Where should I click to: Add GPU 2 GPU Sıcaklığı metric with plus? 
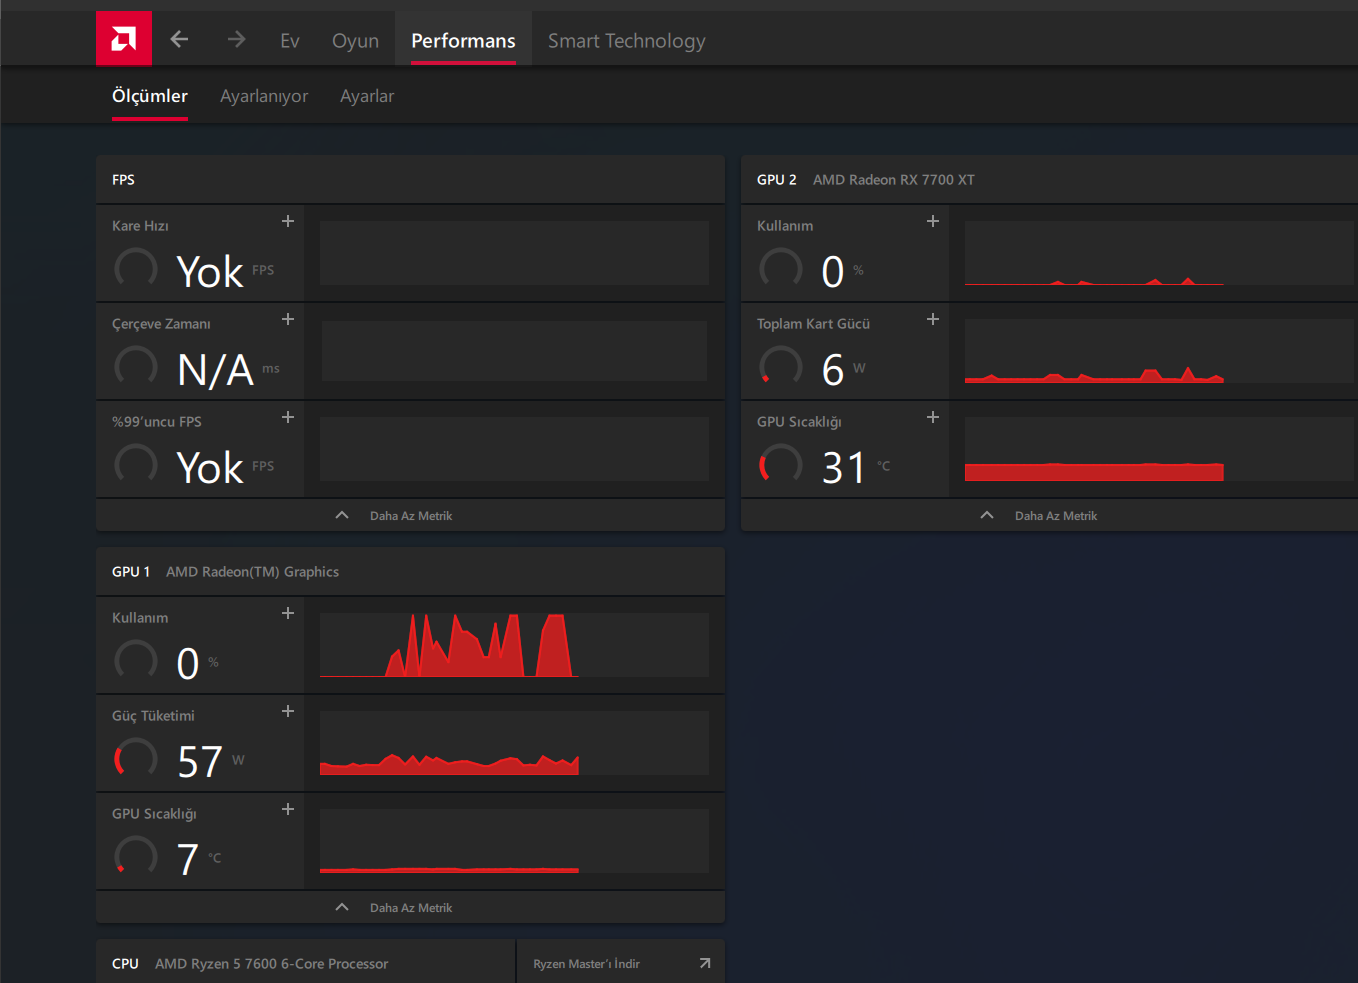tap(933, 417)
